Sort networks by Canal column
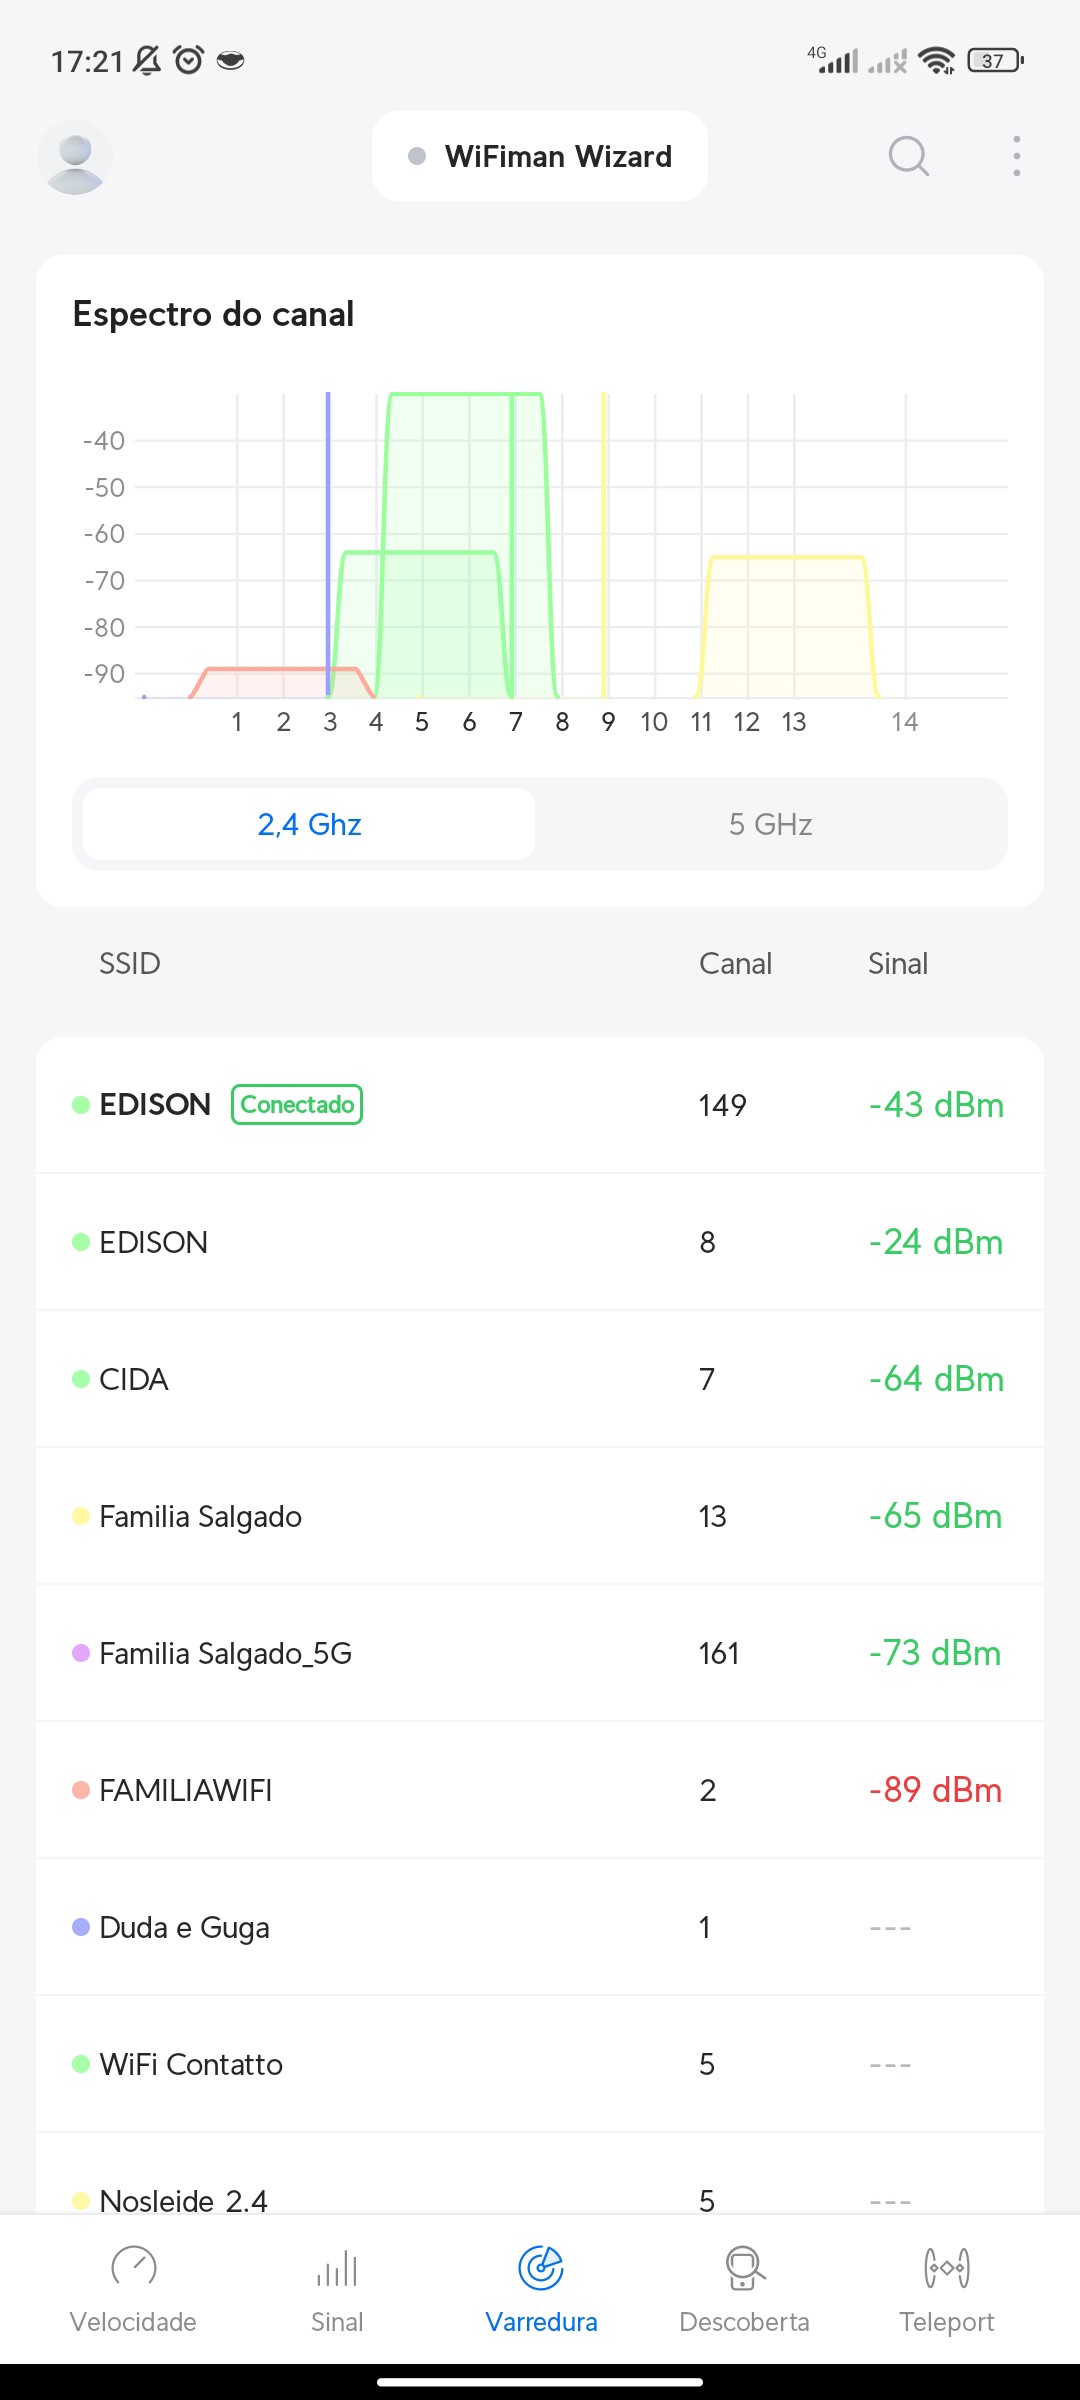 tap(735, 964)
